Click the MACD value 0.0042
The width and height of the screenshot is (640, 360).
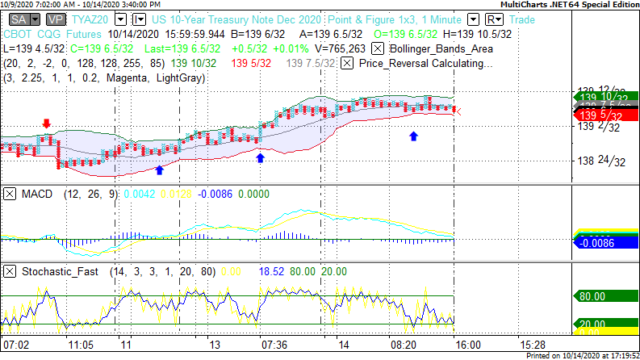pos(139,194)
